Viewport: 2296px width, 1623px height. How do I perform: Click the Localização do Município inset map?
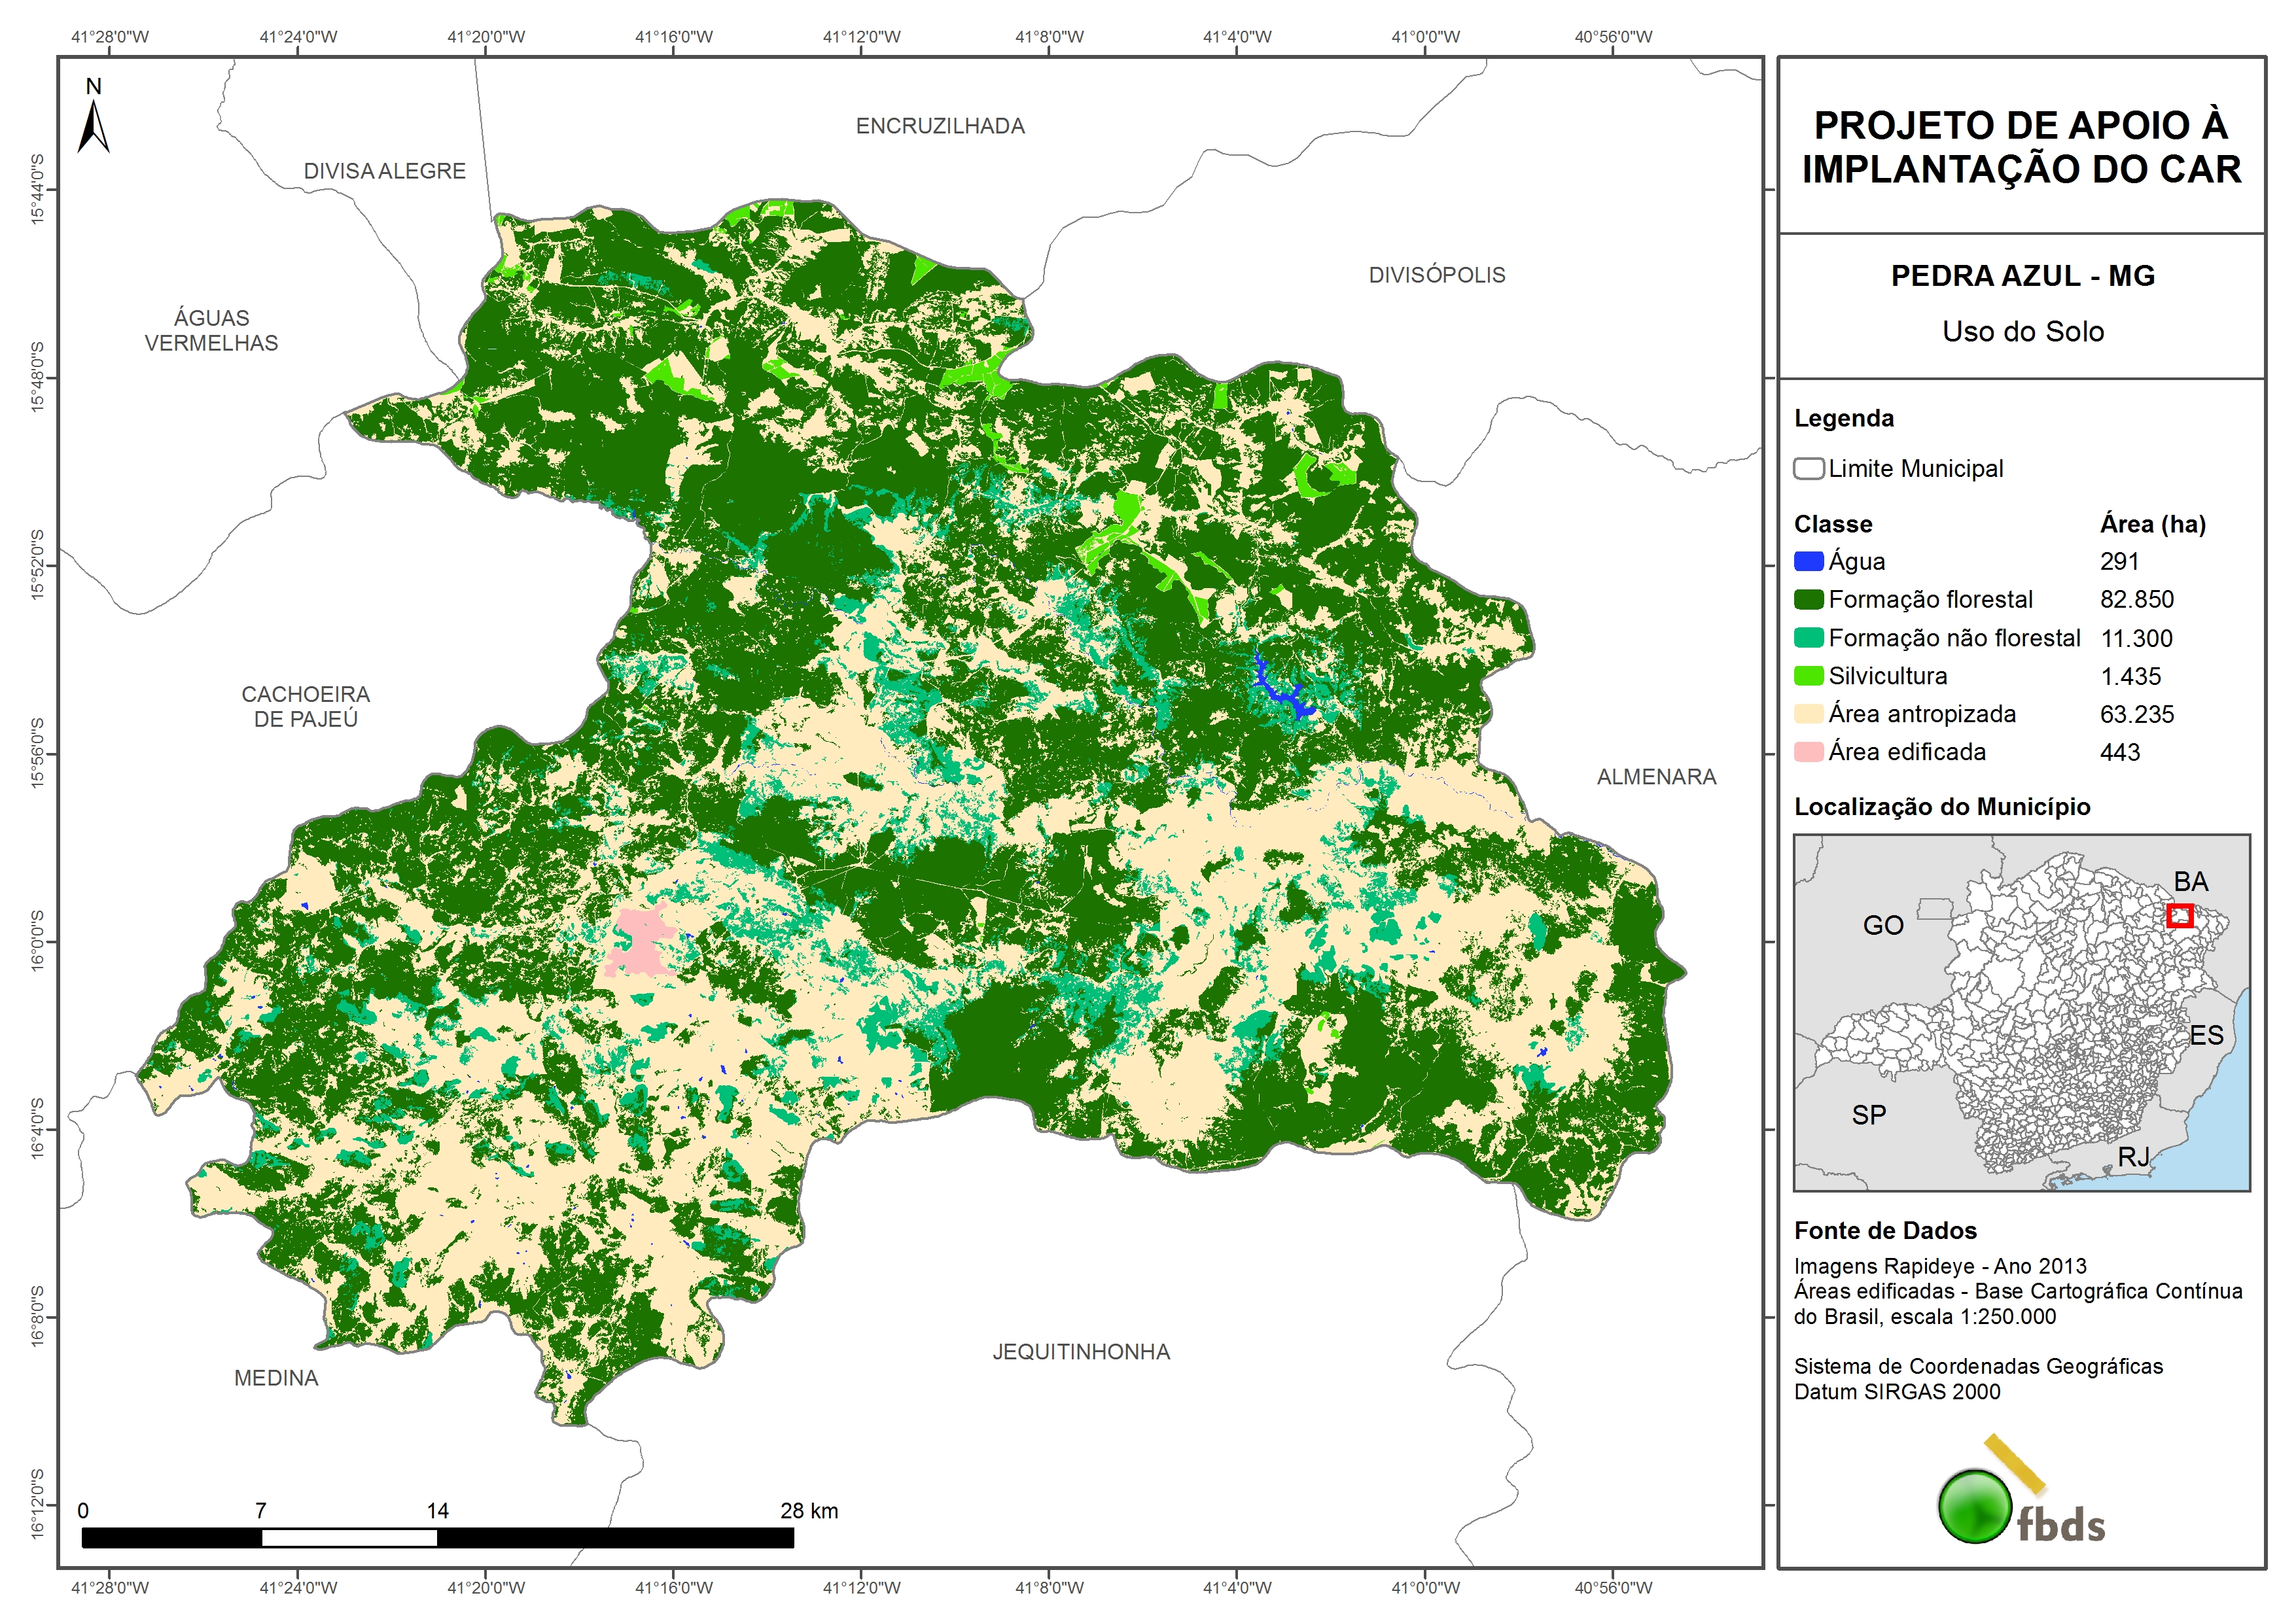(2021, 1012)
